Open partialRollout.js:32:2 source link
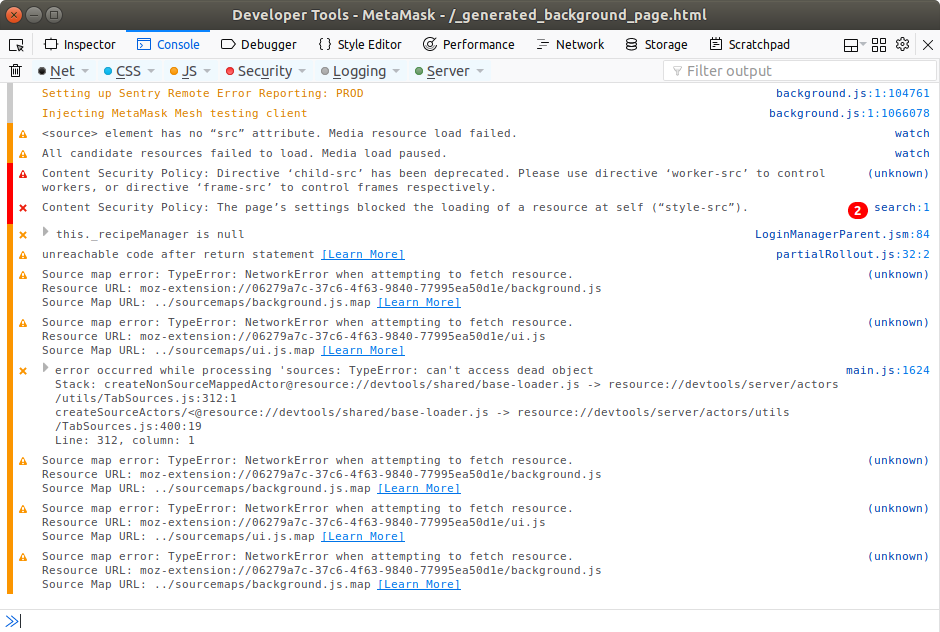Viewport: 940px width, 632px height. [x=852, y=255]
